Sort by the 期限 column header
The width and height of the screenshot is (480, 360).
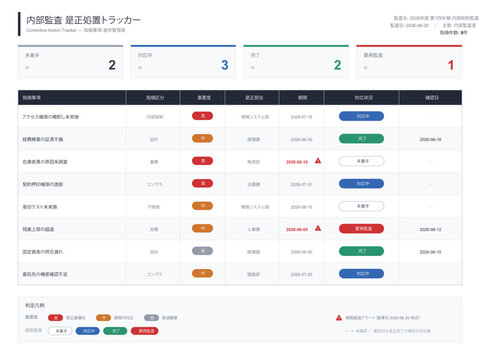coord(301,98)
